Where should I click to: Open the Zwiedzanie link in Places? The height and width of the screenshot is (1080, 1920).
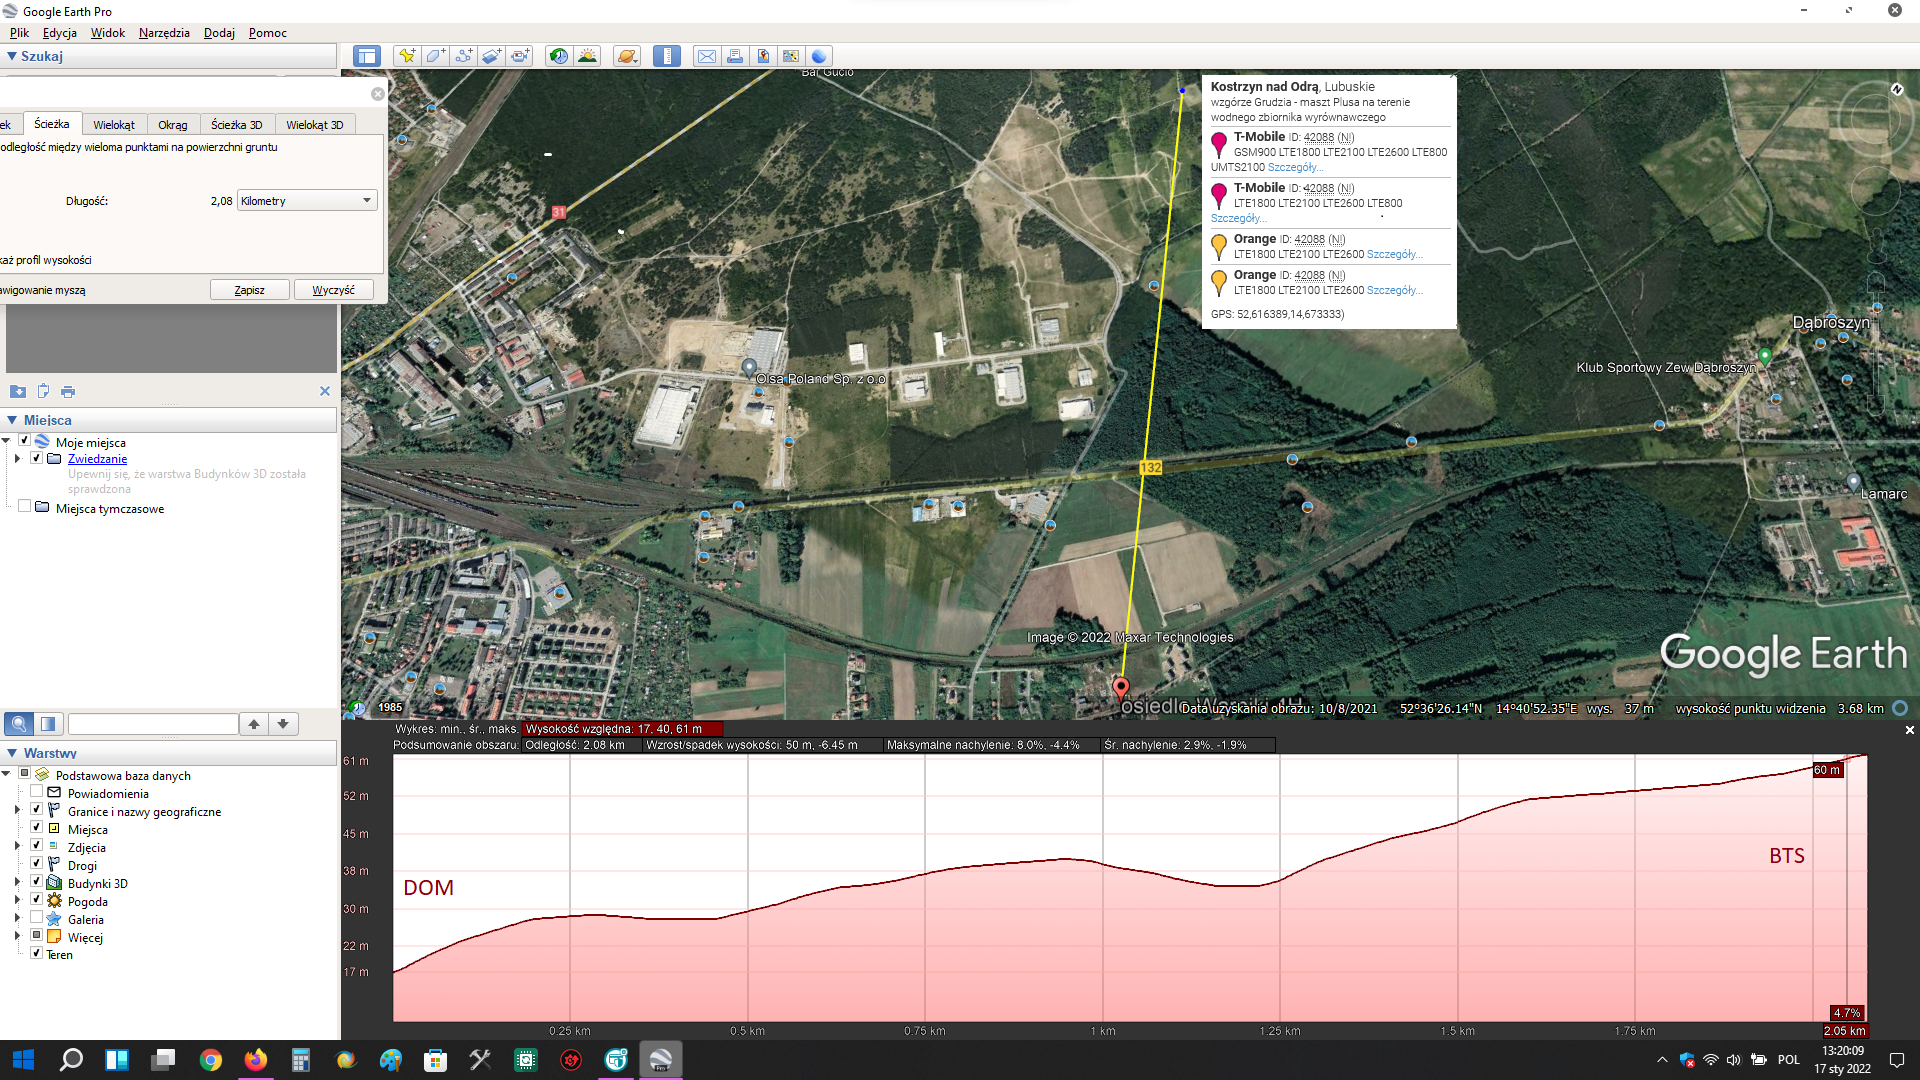coord(97,459)
